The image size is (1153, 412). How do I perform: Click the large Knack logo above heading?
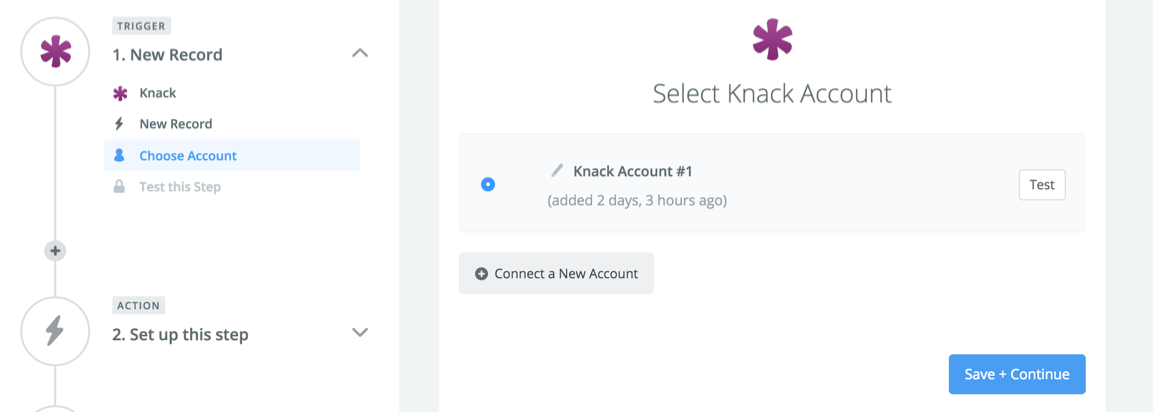click(x=772, y=40)
